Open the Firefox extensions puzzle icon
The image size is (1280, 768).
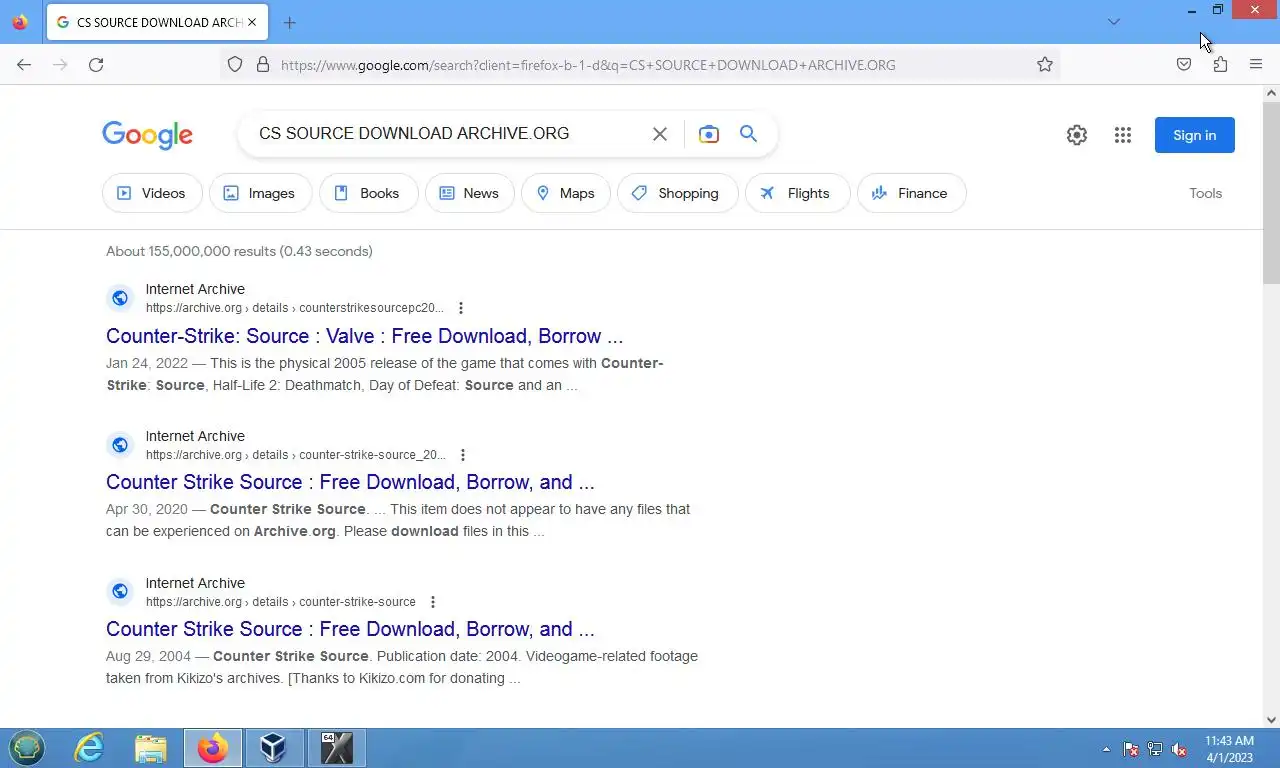(1220, 64)
